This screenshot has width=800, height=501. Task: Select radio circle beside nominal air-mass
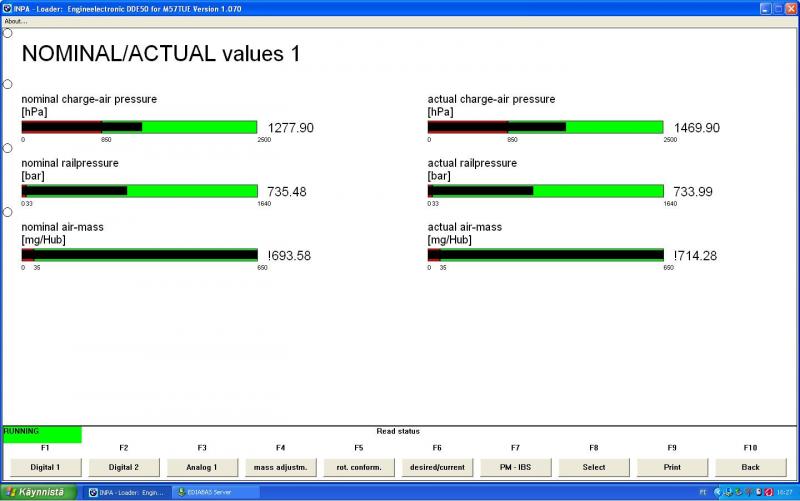click(x=8, y=212)
